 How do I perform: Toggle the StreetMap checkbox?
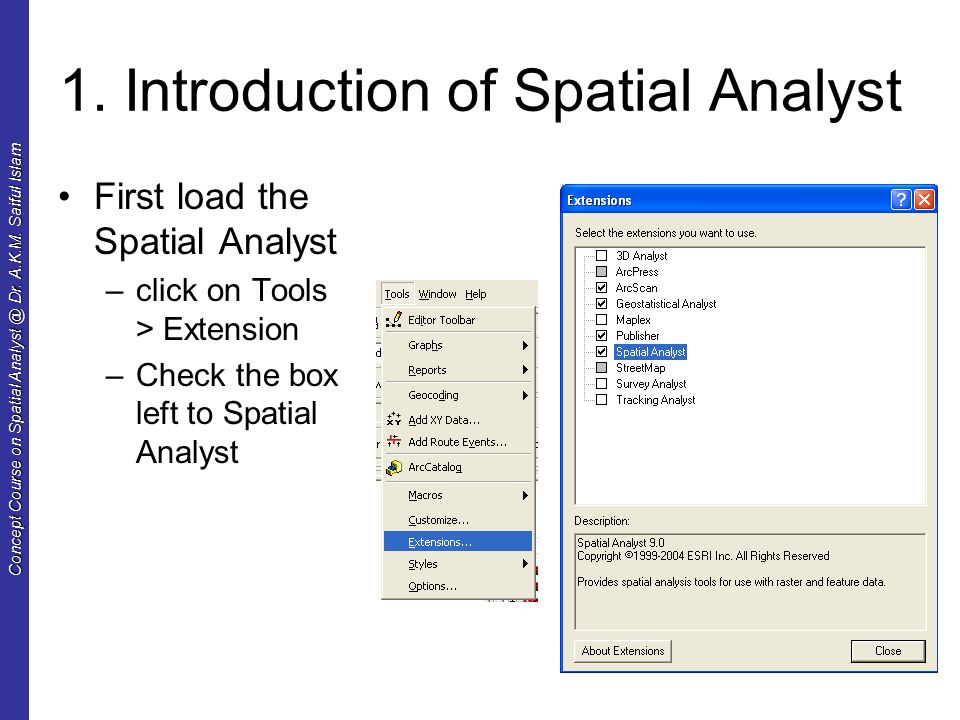602,367
